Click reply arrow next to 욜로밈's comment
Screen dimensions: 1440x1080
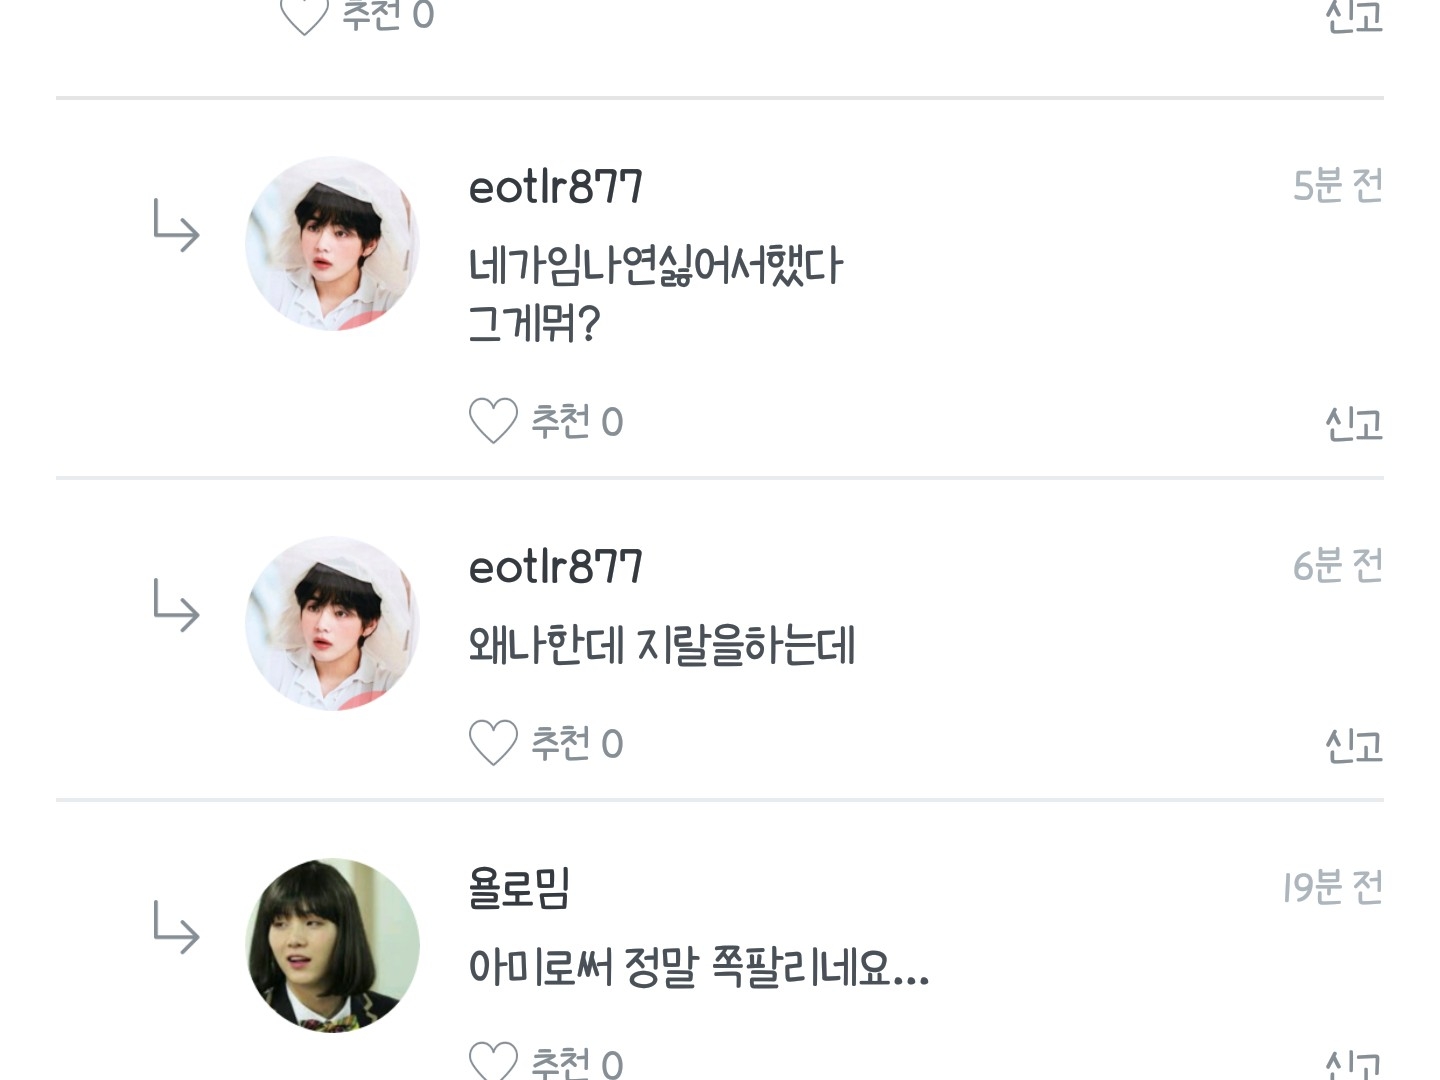click(x=176, y=927)
